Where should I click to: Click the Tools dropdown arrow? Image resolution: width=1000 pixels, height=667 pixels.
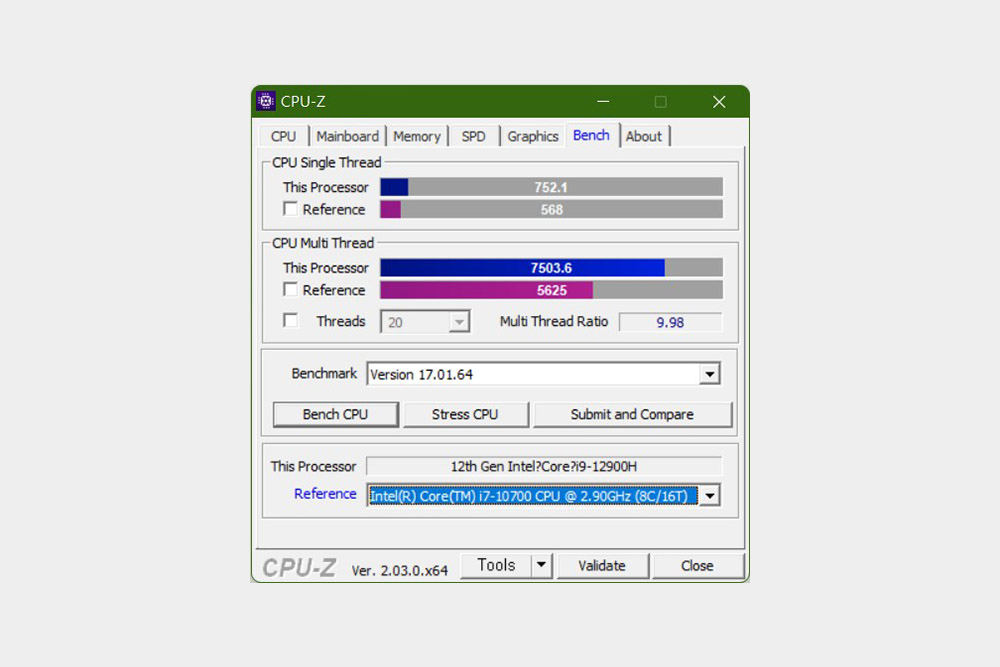point(541,565)
